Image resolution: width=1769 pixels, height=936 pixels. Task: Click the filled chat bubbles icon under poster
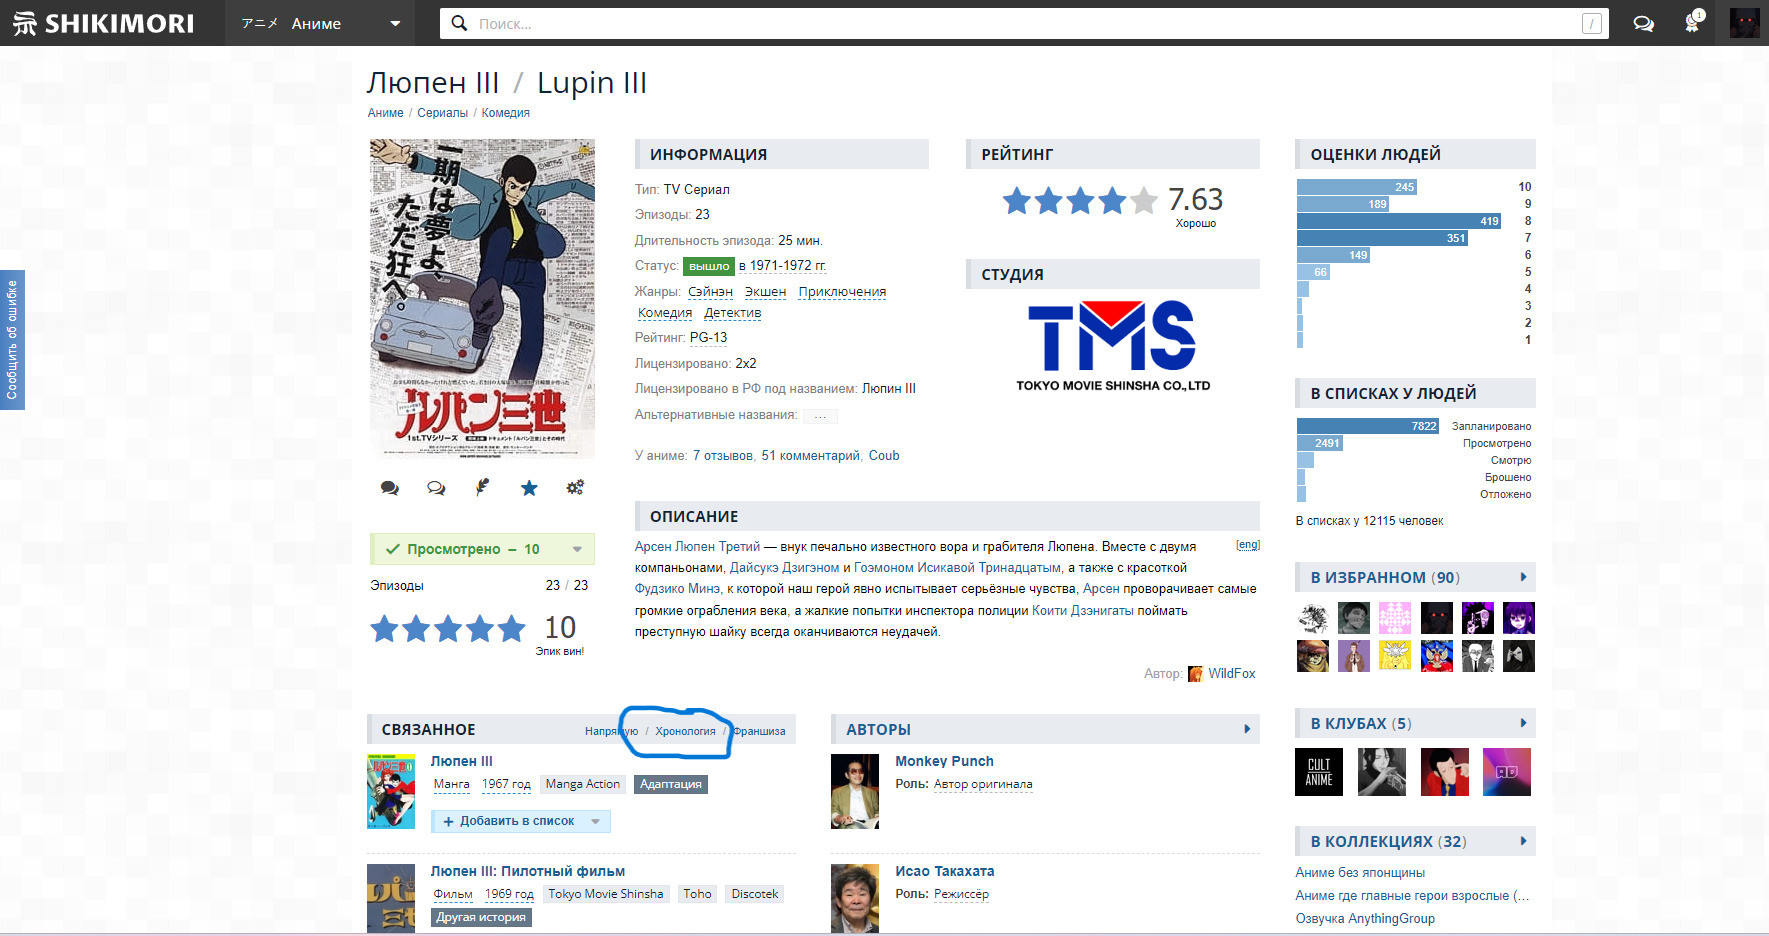tap(390, 488)
